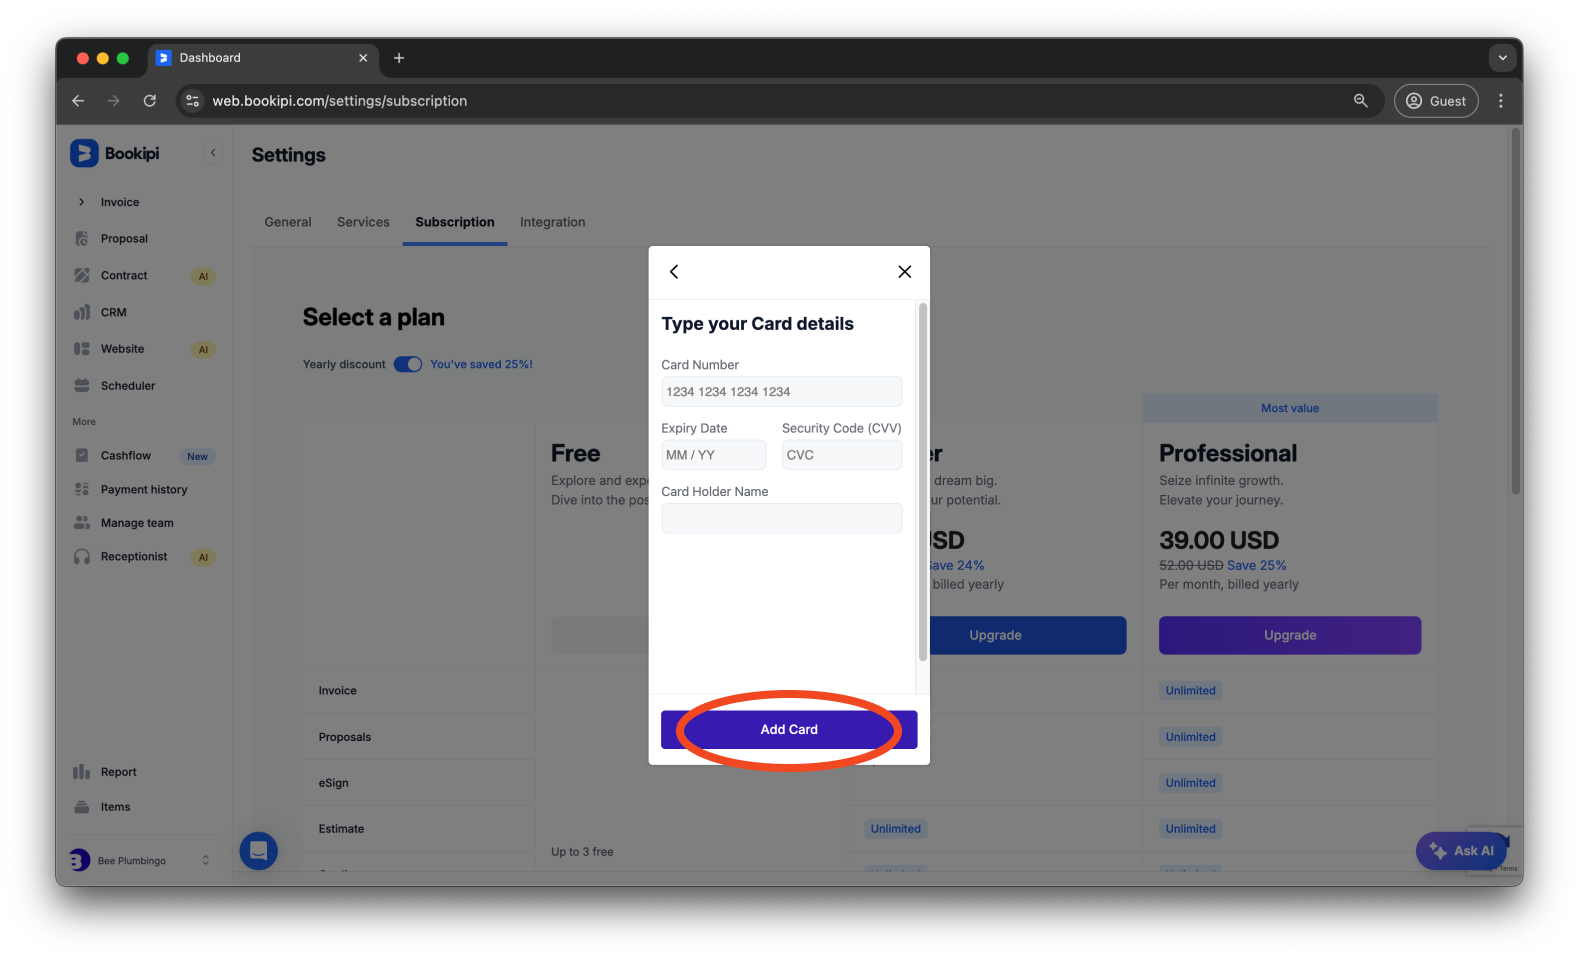The width and height of the screenshot is (1579, 960).
Task: Open the Items icon
Action: coord(82,807)
